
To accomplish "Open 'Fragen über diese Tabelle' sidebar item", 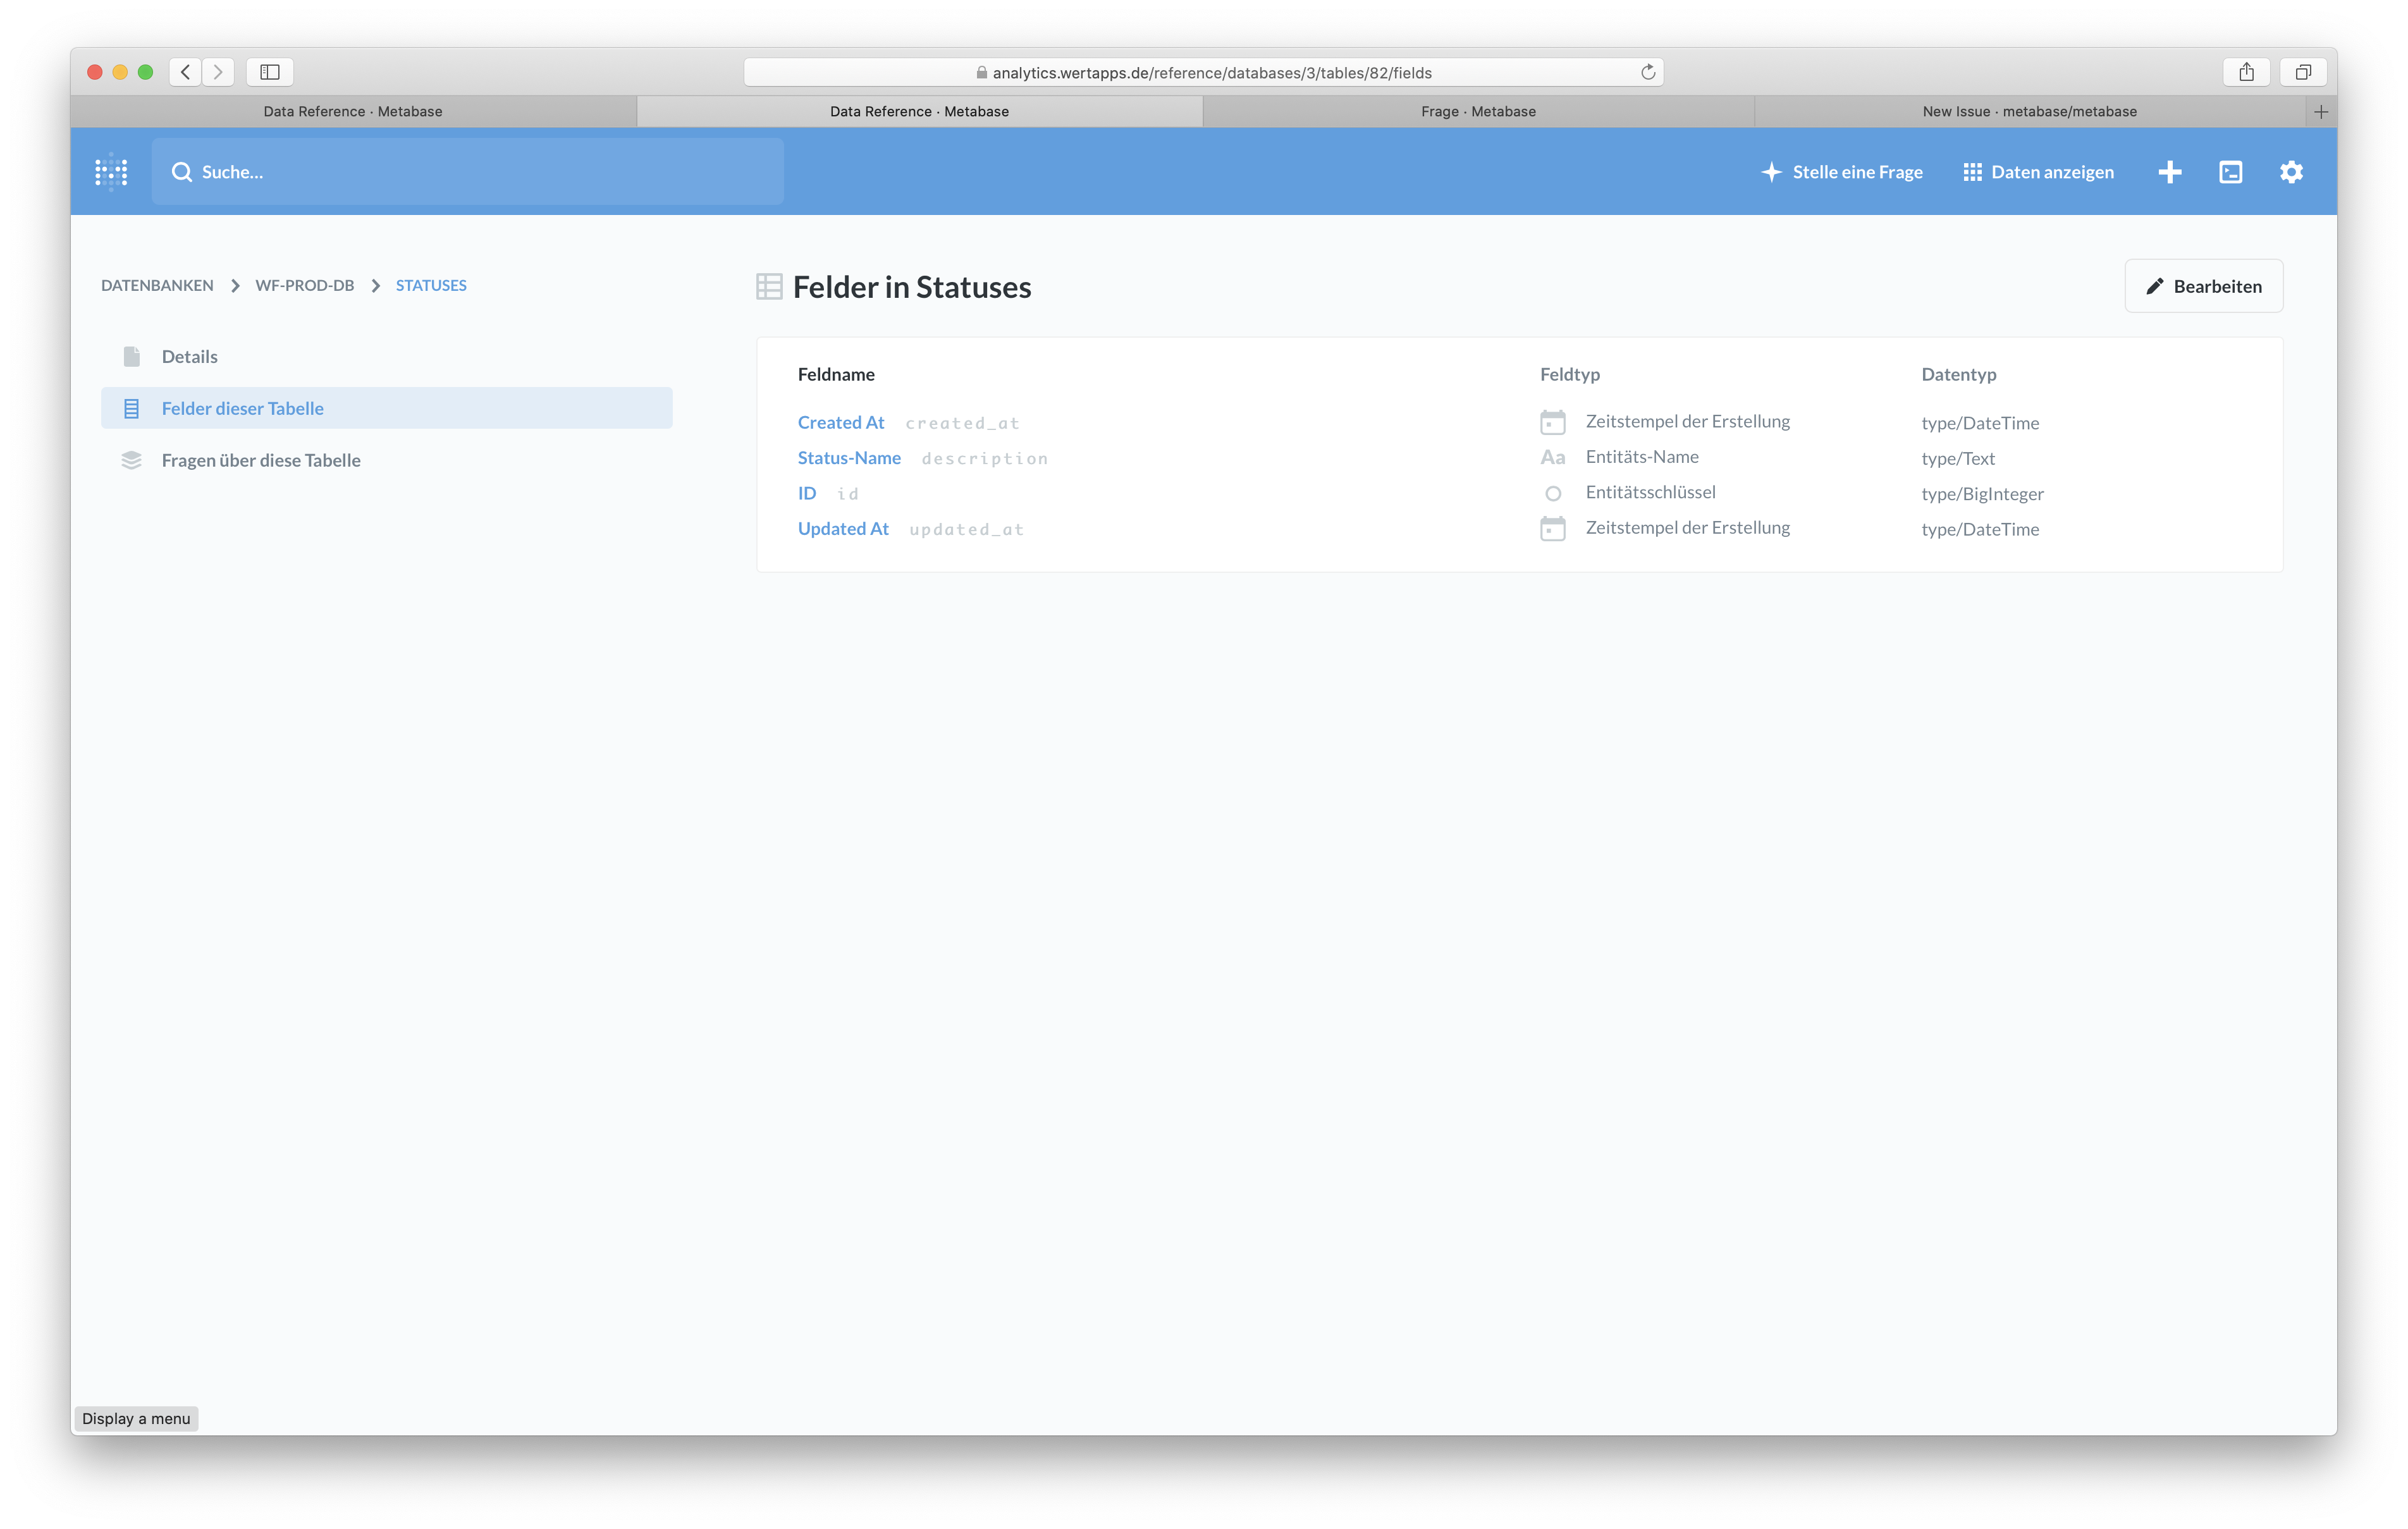I will pos(260,460).
